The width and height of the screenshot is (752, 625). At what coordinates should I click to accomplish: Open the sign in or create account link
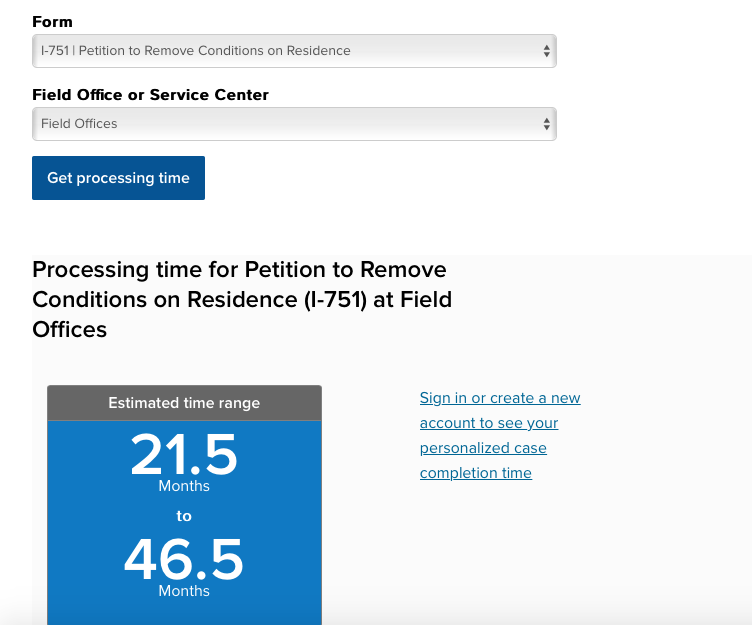[x=500, y=435]
